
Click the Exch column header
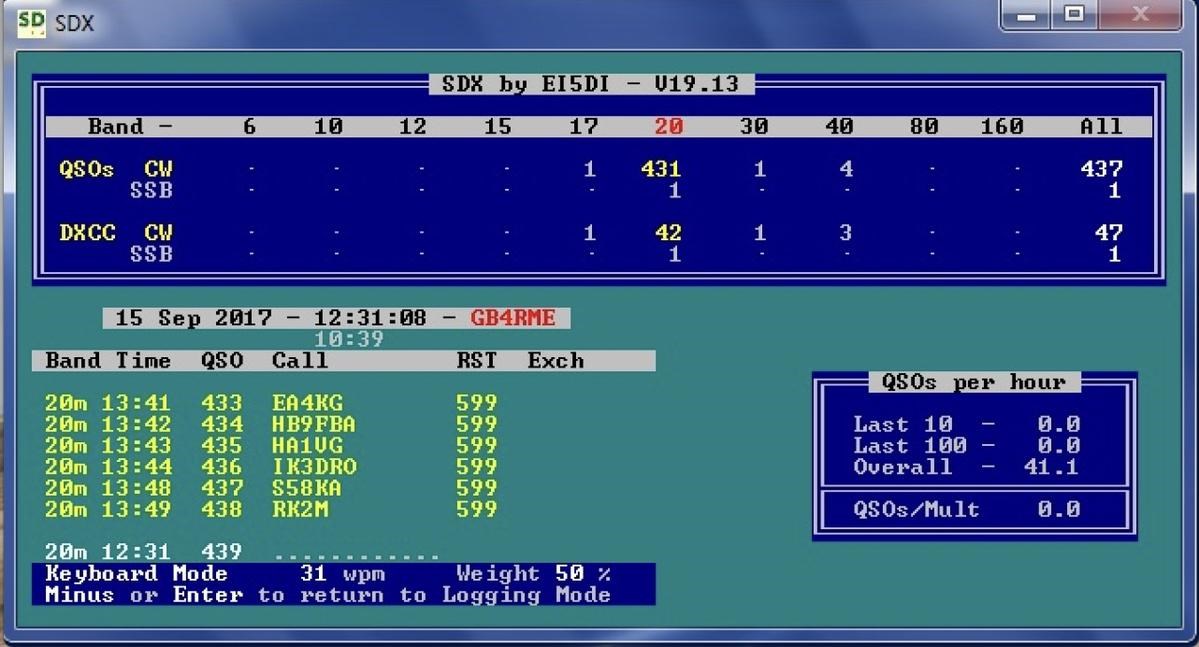coord(556,361)
